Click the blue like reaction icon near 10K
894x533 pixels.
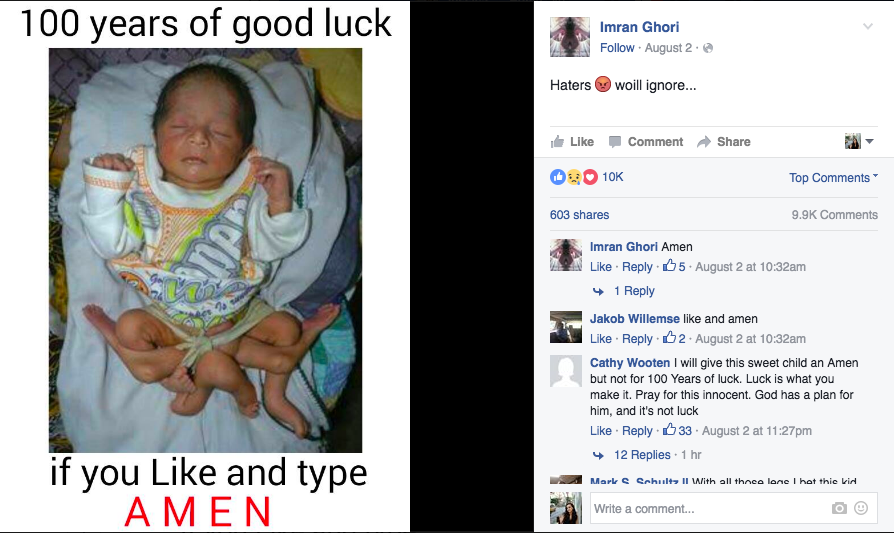click(557, 177)
